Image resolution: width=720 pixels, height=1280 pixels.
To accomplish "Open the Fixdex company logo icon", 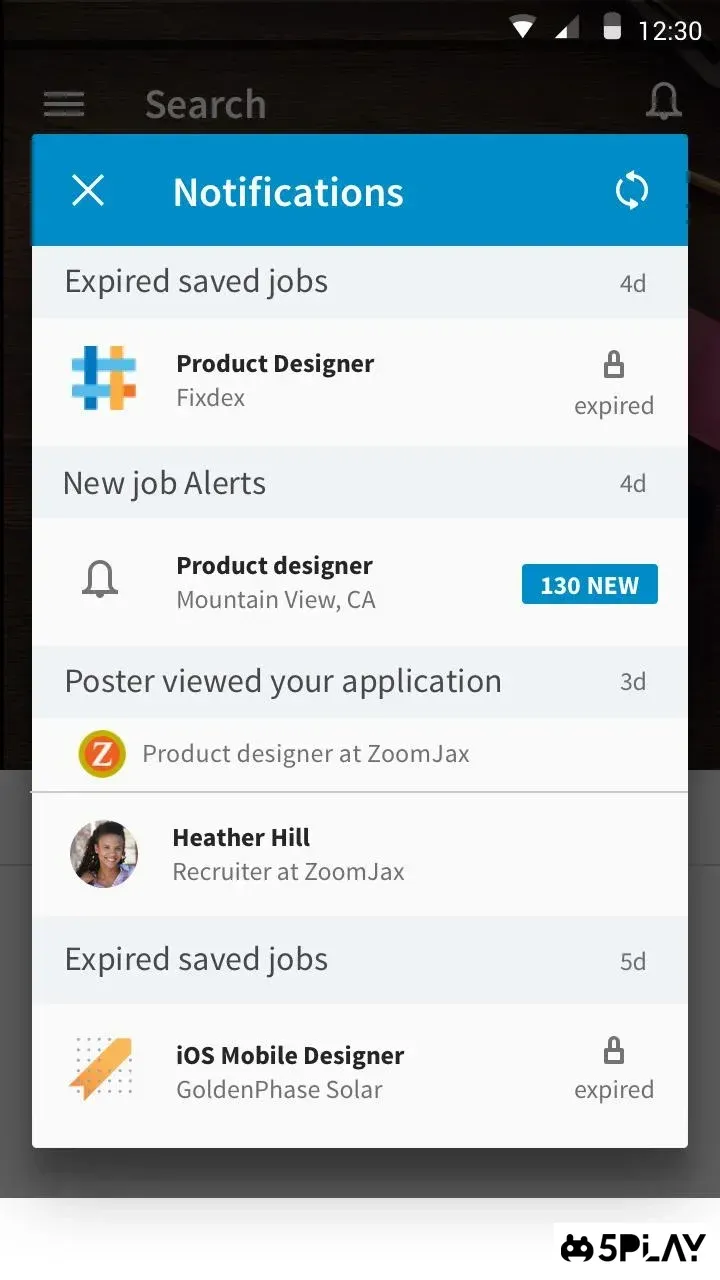I will [104, 380].
